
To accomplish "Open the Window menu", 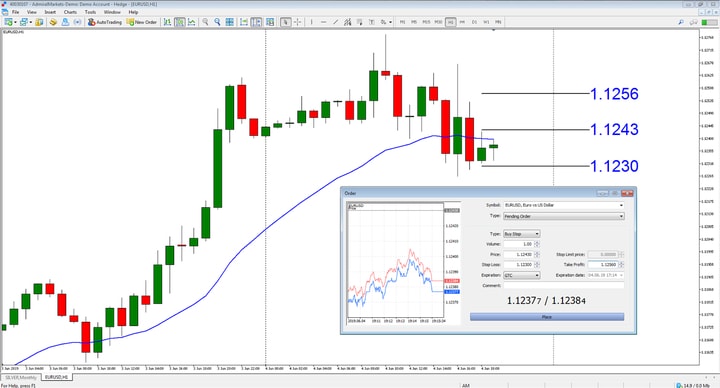I will click(x=112, y=12).
